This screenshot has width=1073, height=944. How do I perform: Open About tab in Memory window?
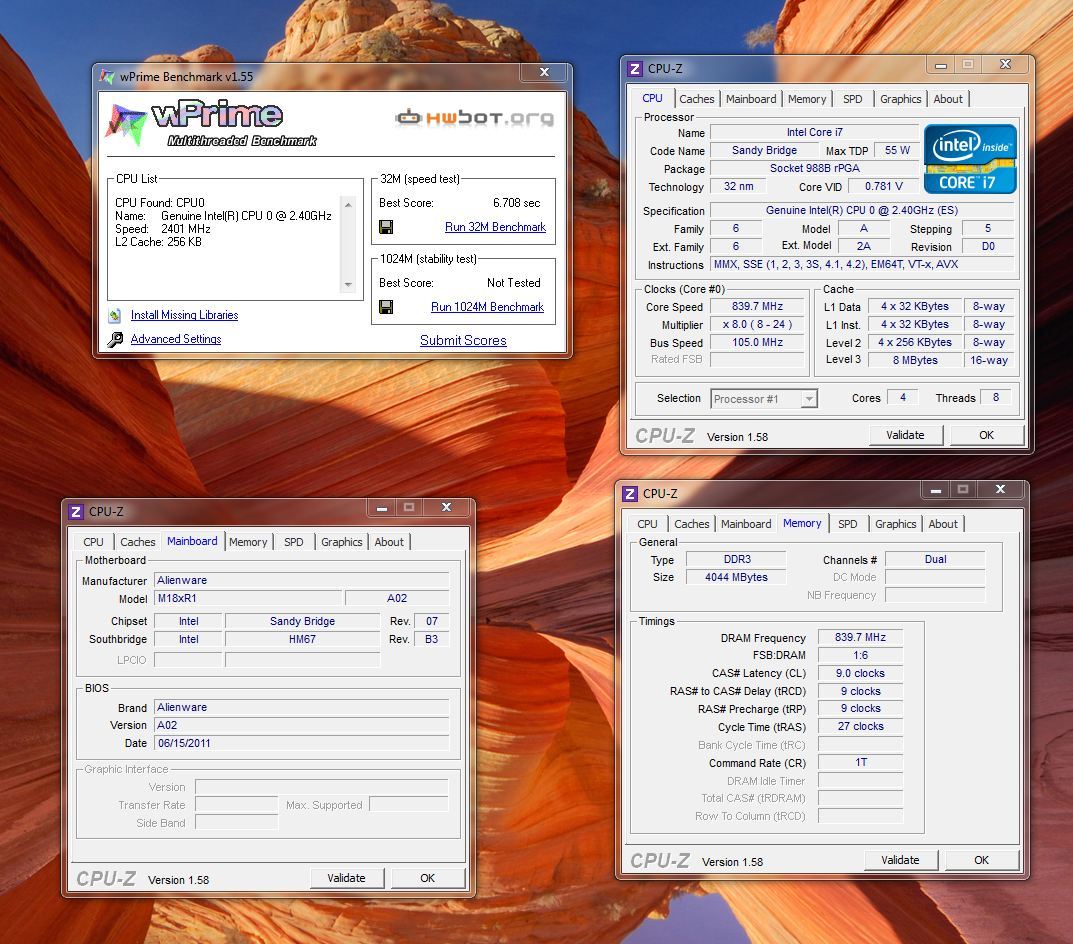pyautogui.click(x=943, y=524)
